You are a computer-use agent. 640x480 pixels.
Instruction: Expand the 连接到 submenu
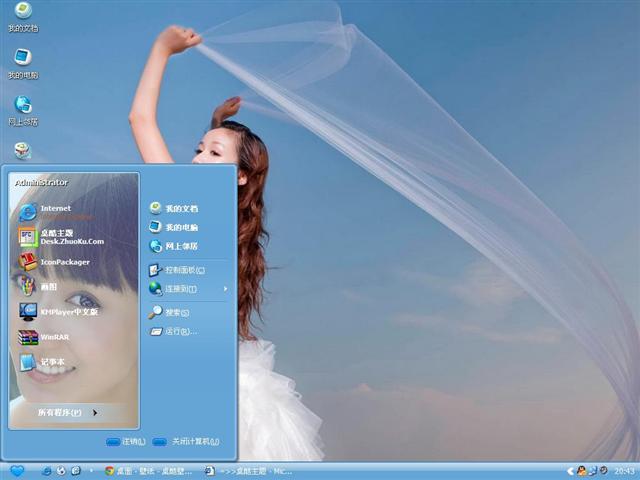point(181,289)
